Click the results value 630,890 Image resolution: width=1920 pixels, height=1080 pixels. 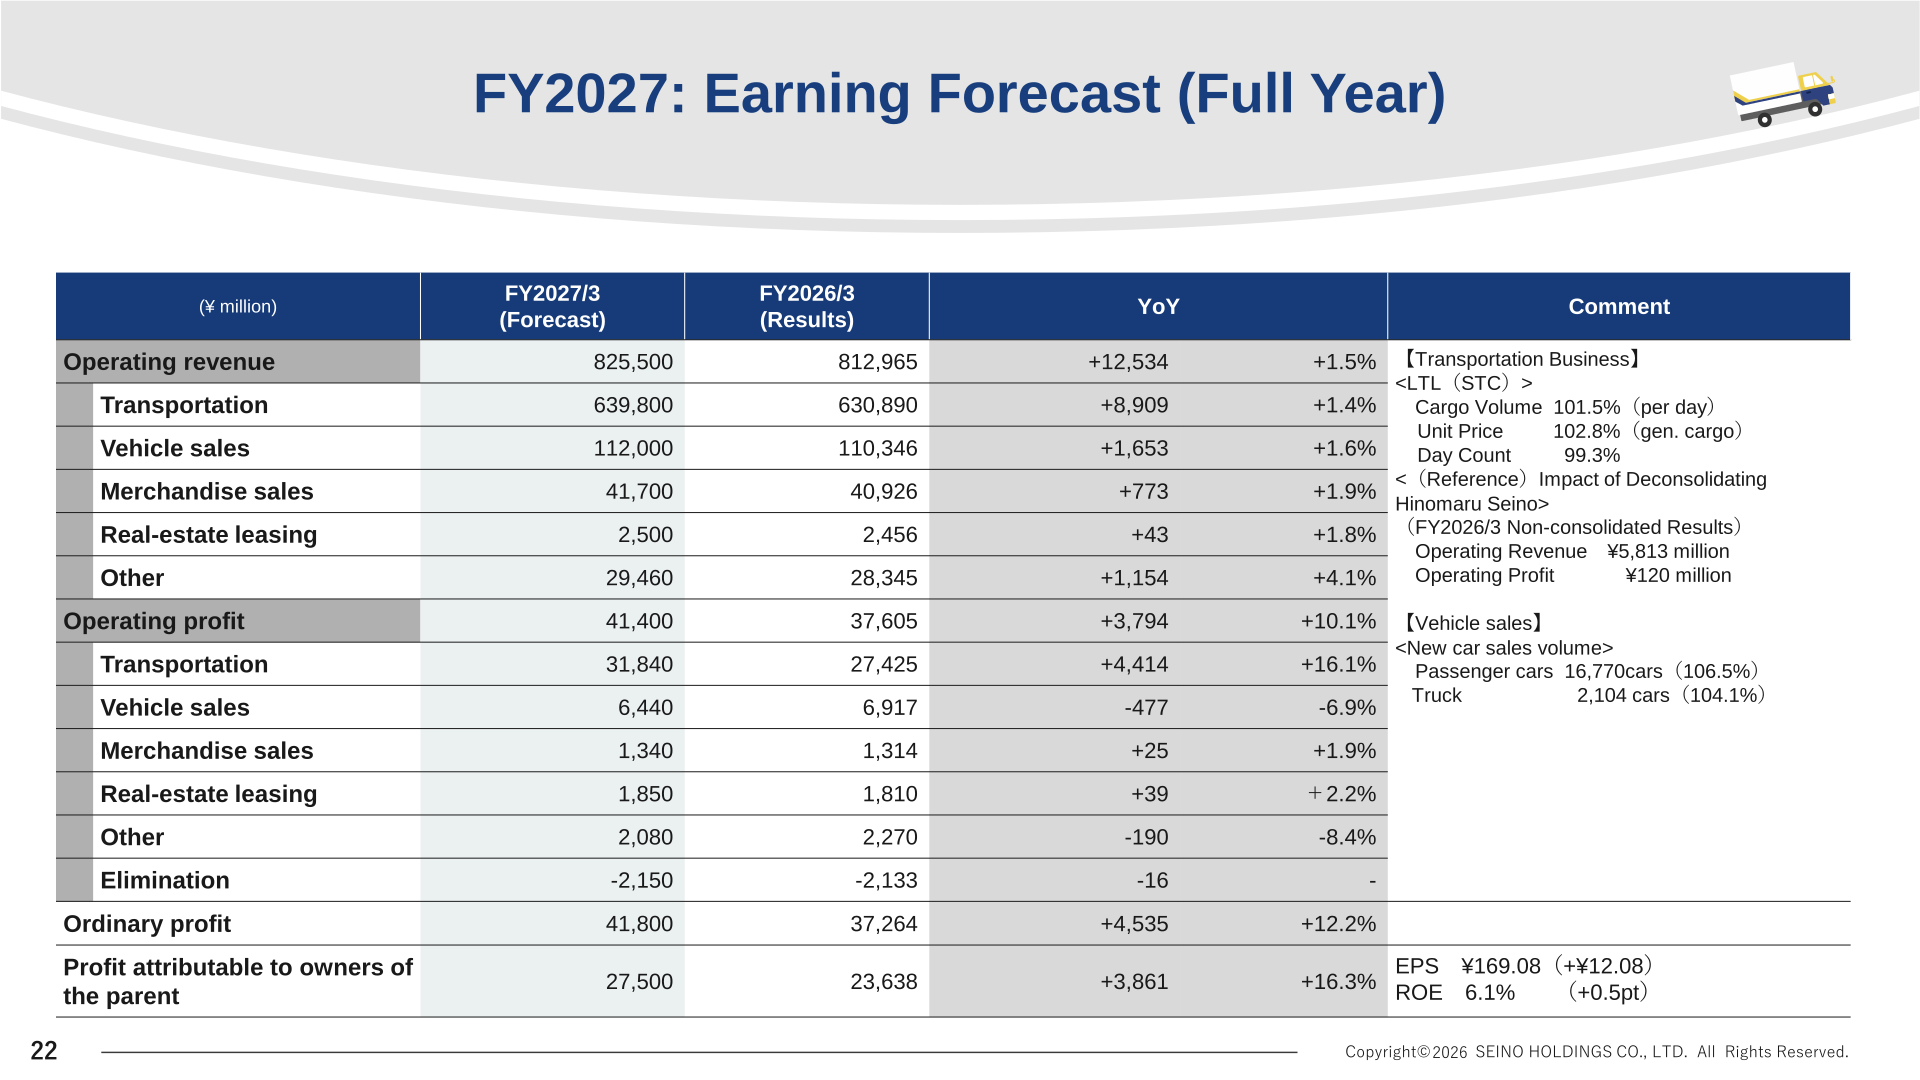tap(877, 405)
